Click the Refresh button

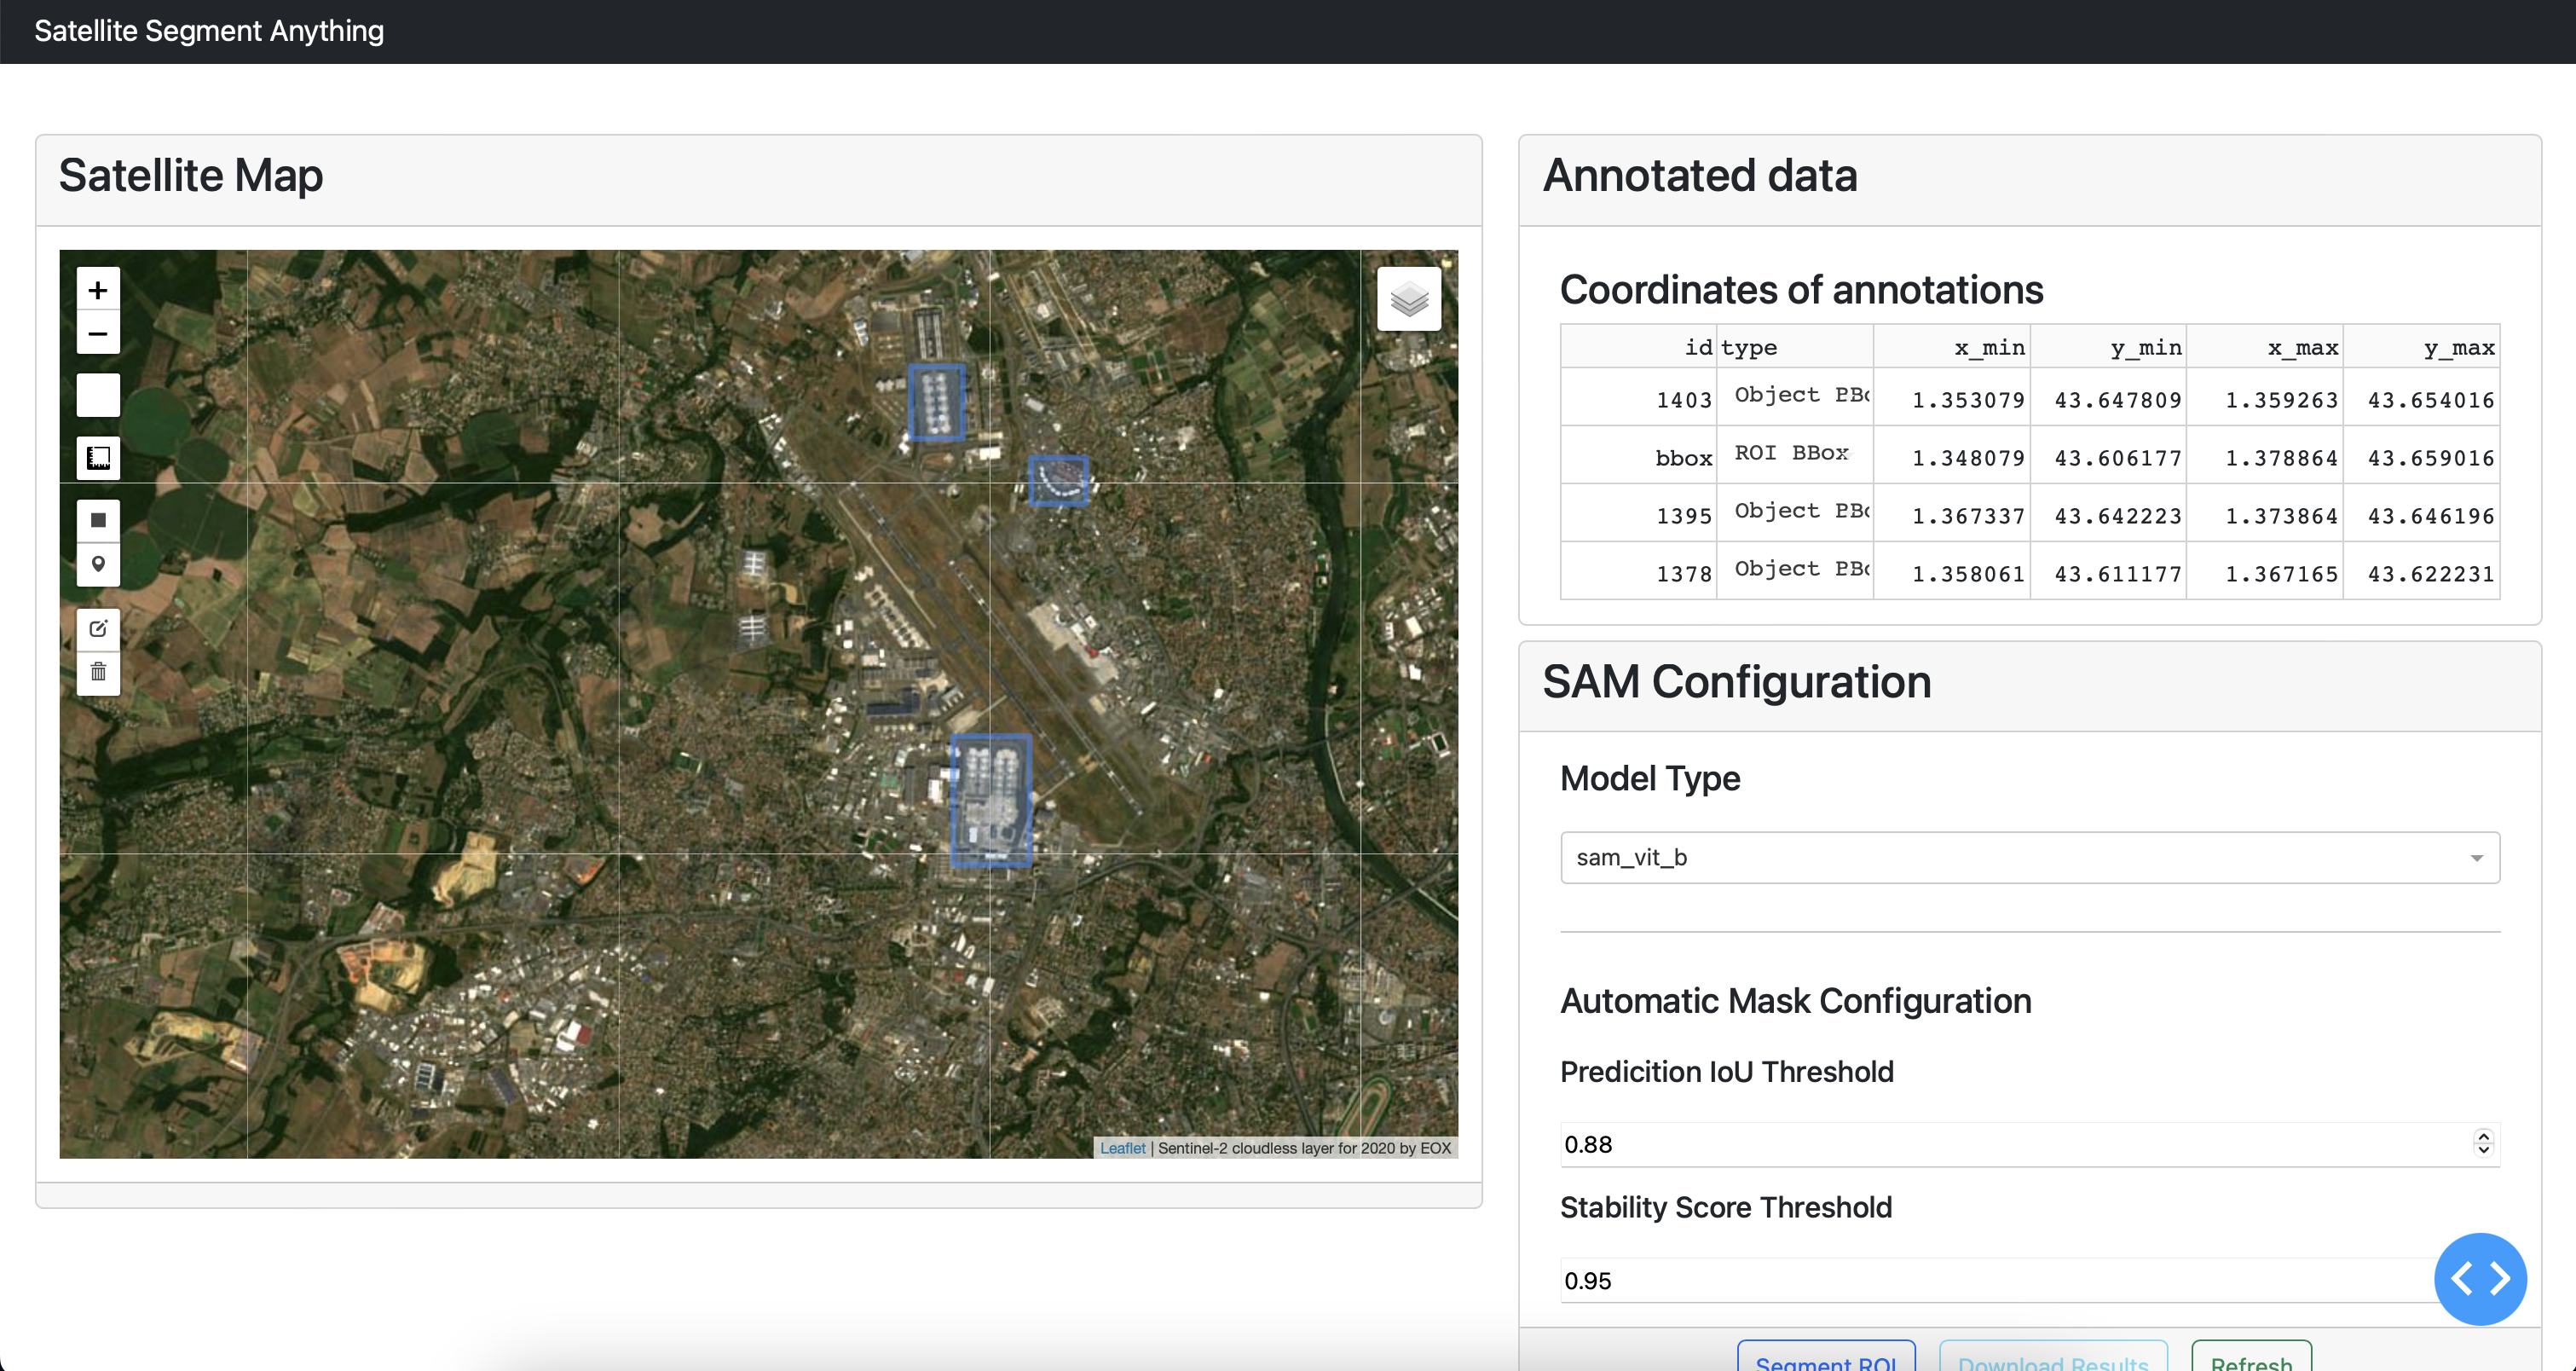pos(2251,1360)
